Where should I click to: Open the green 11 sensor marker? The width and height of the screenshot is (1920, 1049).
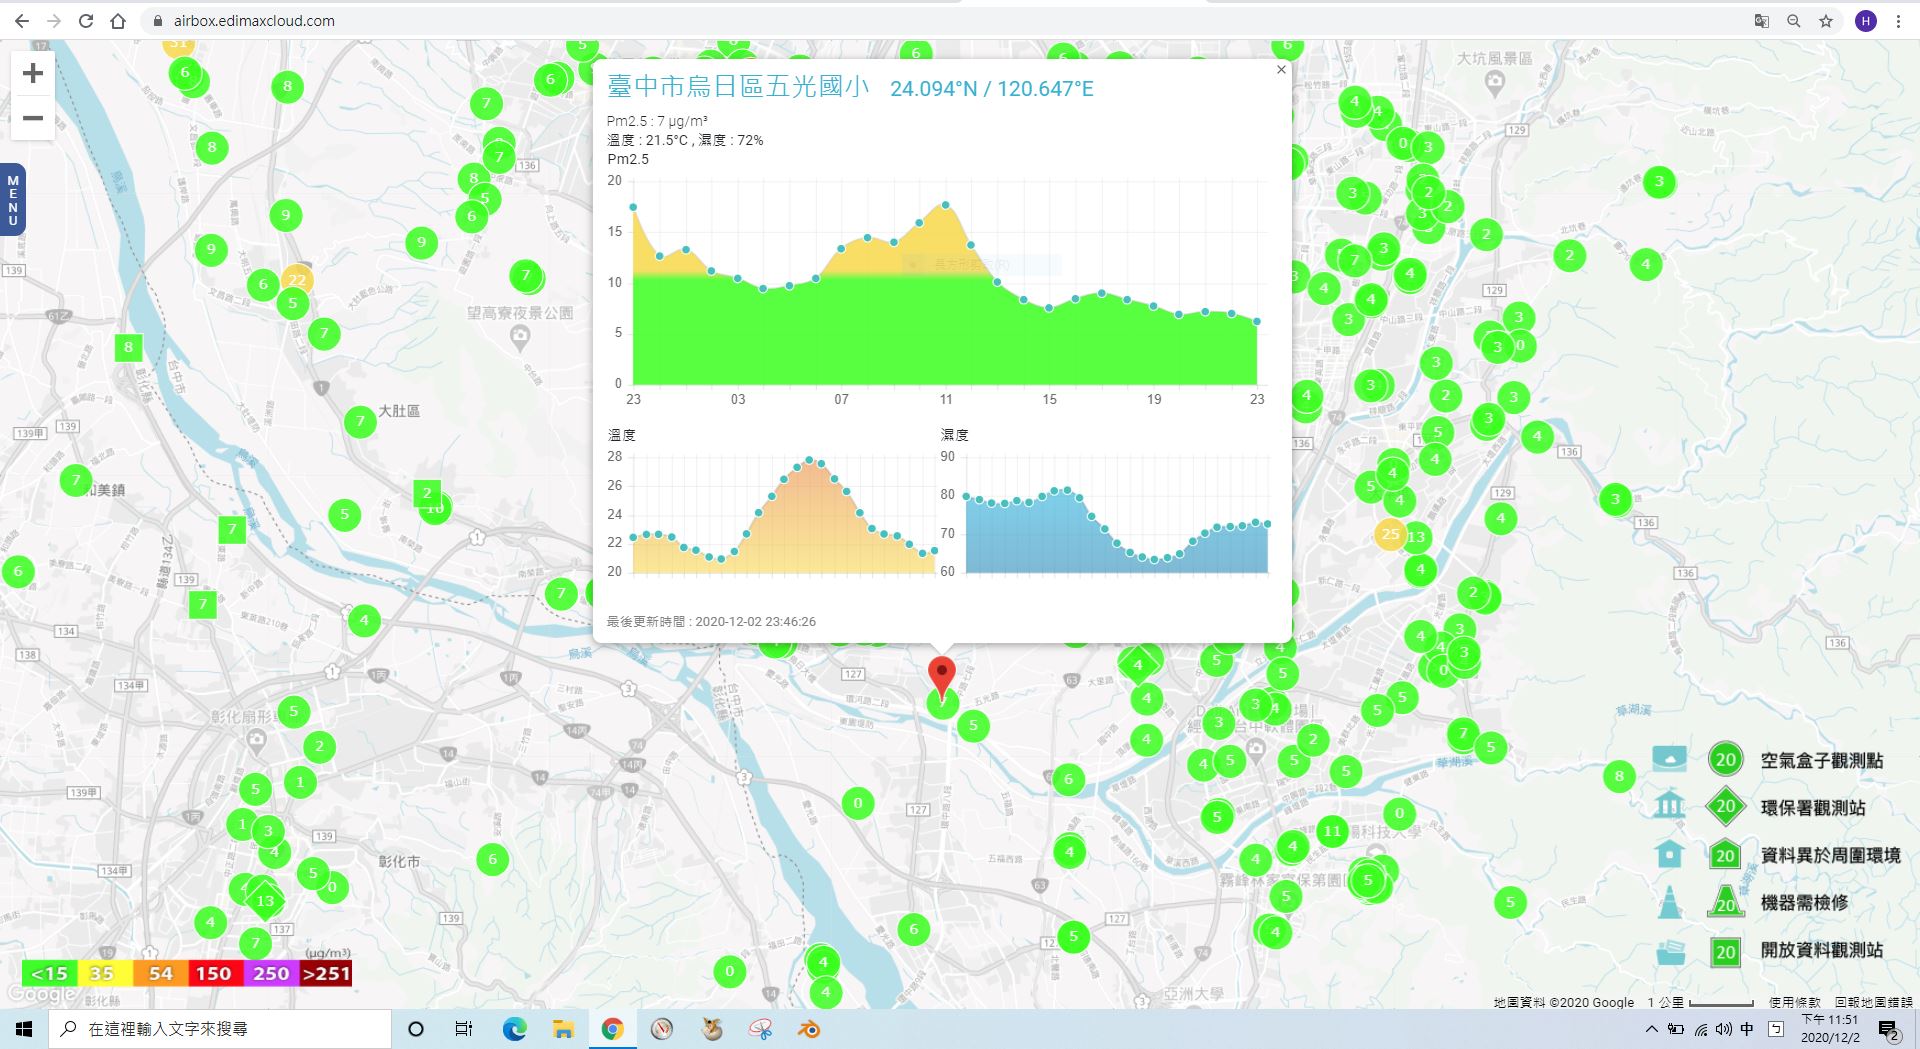tap(1332, 830)
